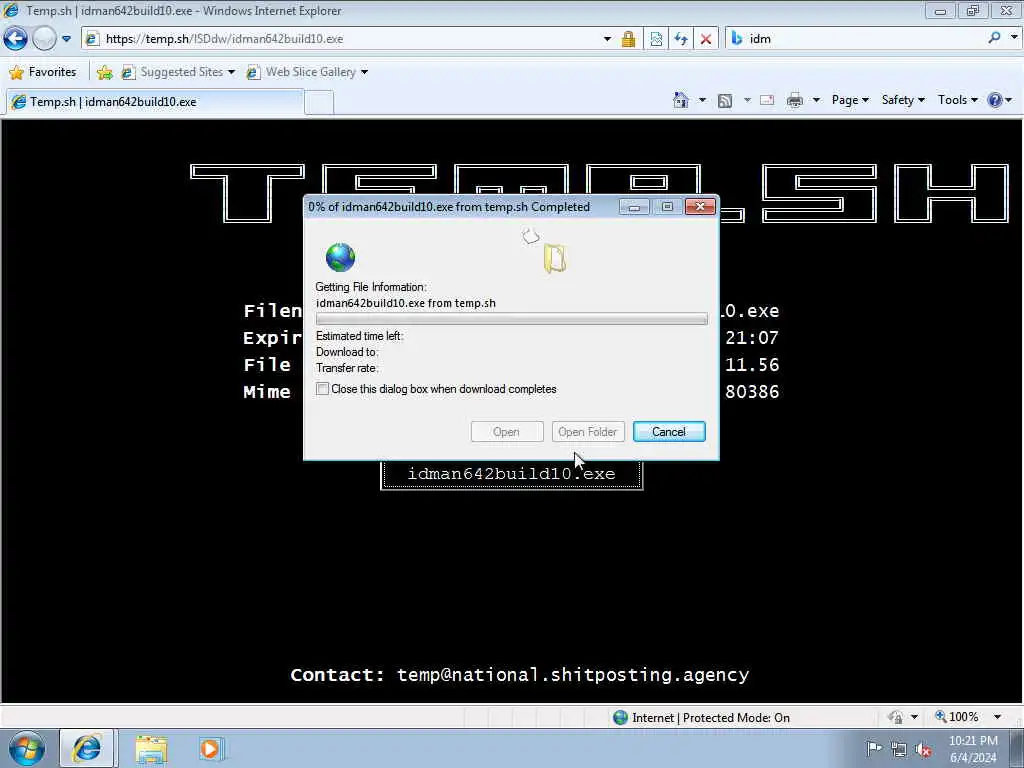1024x768 pixels.
Task: Click the Print icon
Action: 795,101
